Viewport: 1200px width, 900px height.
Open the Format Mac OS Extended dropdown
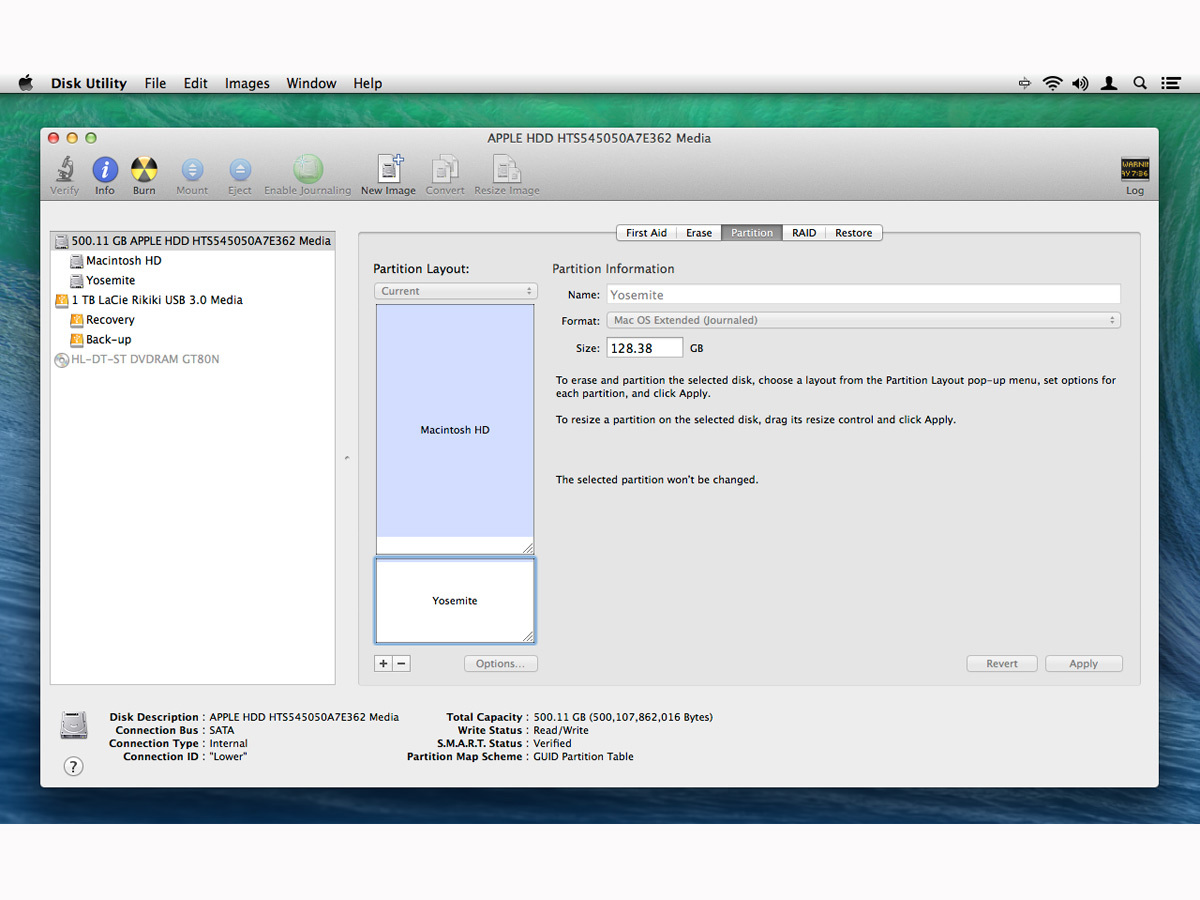coord(864,320)
